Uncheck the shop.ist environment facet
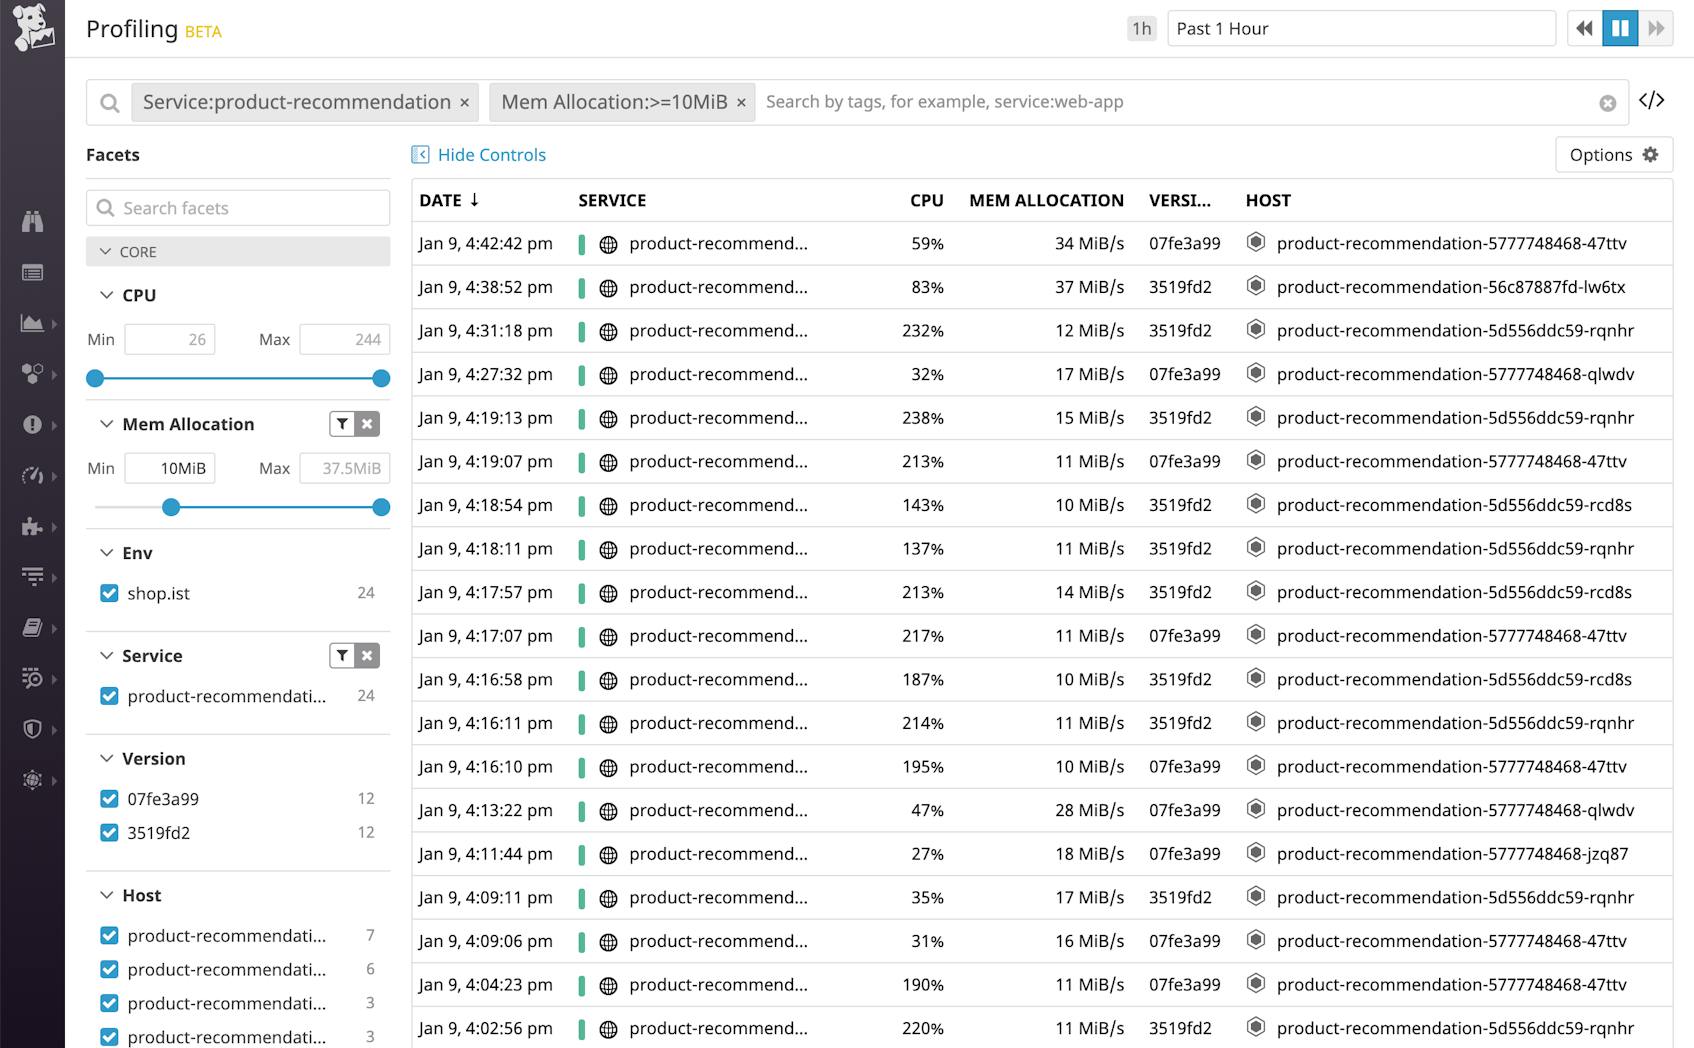Image resolution: width=1694 pixels, height=1048 pixels. tap(109, 593)
